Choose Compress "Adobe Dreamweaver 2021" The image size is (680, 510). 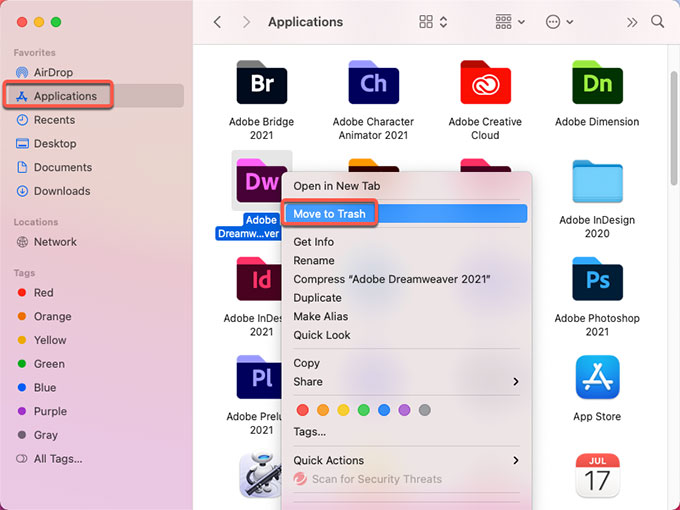406,279
